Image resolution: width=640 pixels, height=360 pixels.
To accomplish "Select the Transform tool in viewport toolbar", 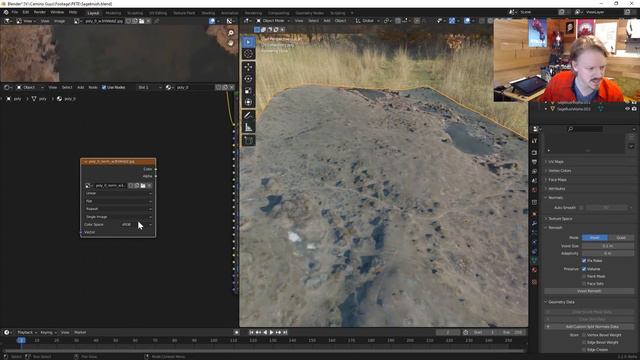I will click(x=248, y=102).
